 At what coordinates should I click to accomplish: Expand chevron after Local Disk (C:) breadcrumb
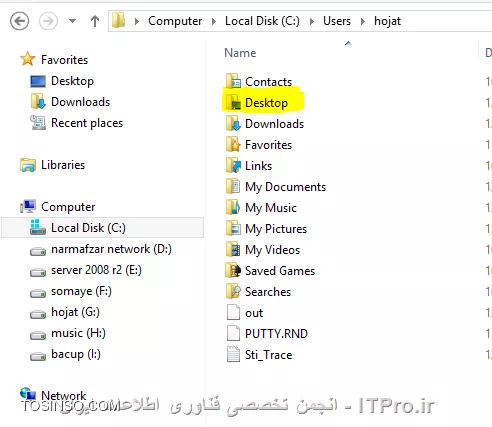coord(312,22)
